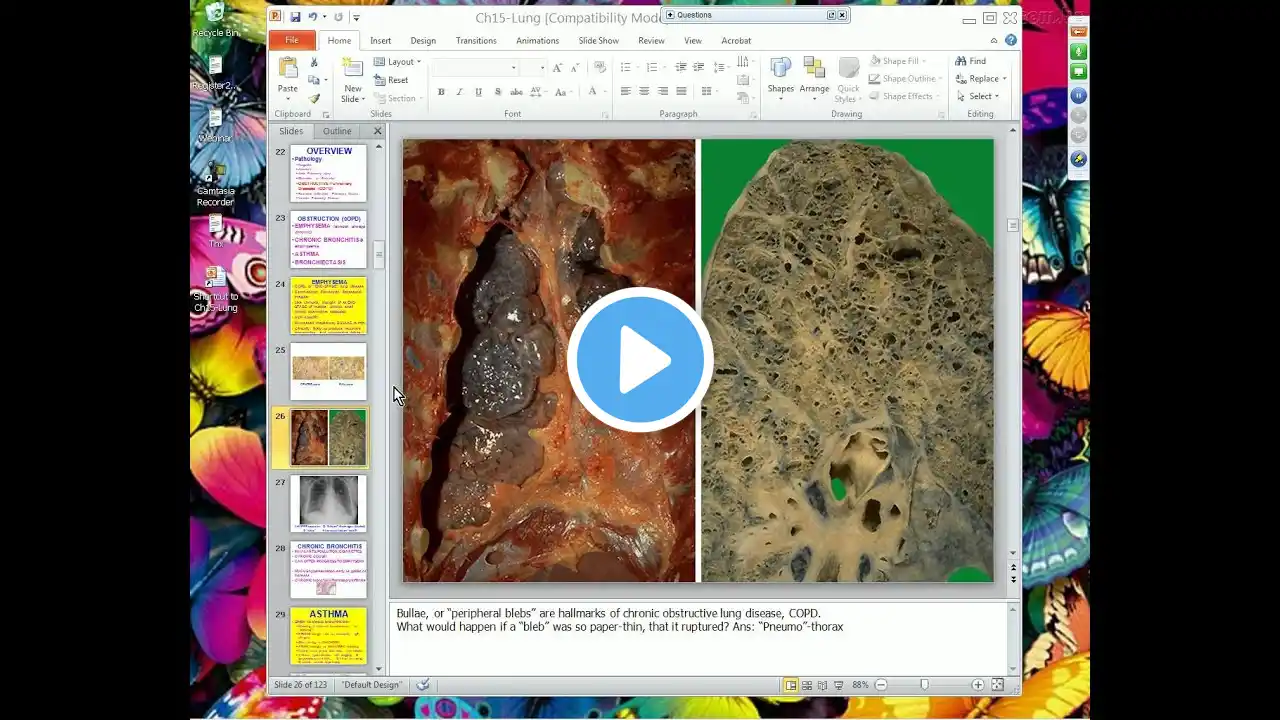
Task: Pause screen sharing in webinar panel
Action: (1079, 95)
